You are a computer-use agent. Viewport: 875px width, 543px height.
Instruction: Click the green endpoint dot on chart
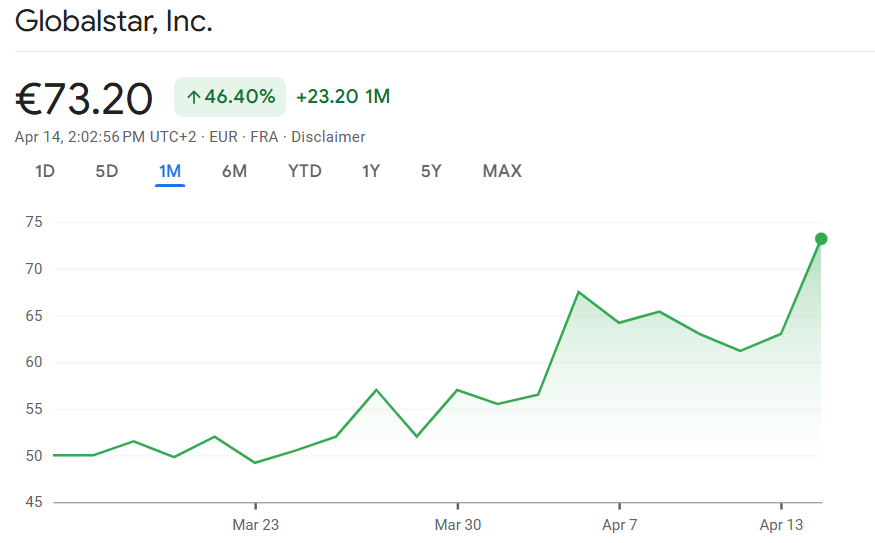click(821, 239)
